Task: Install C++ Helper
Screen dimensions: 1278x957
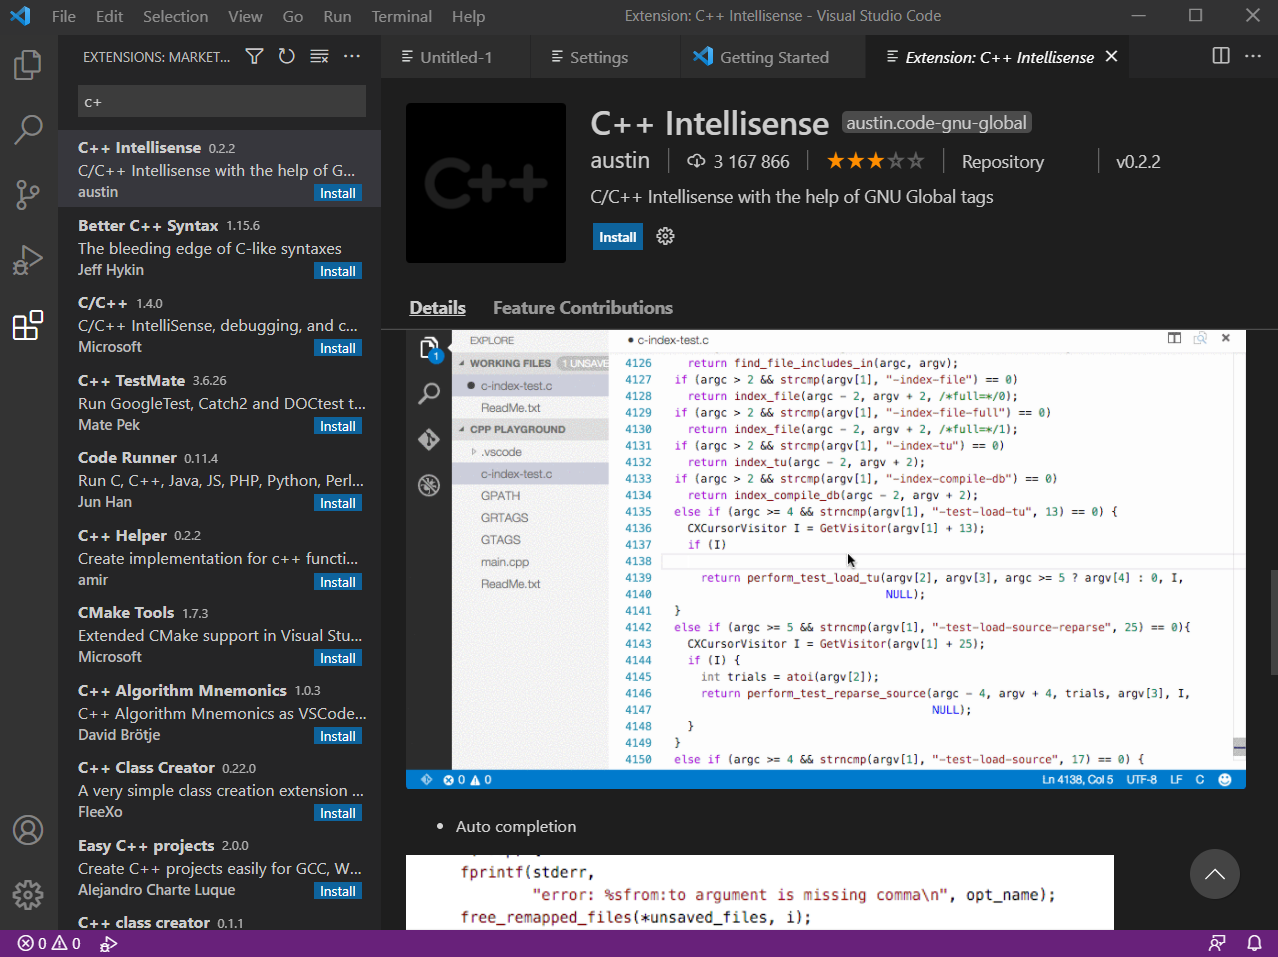Action: point(338,582)
